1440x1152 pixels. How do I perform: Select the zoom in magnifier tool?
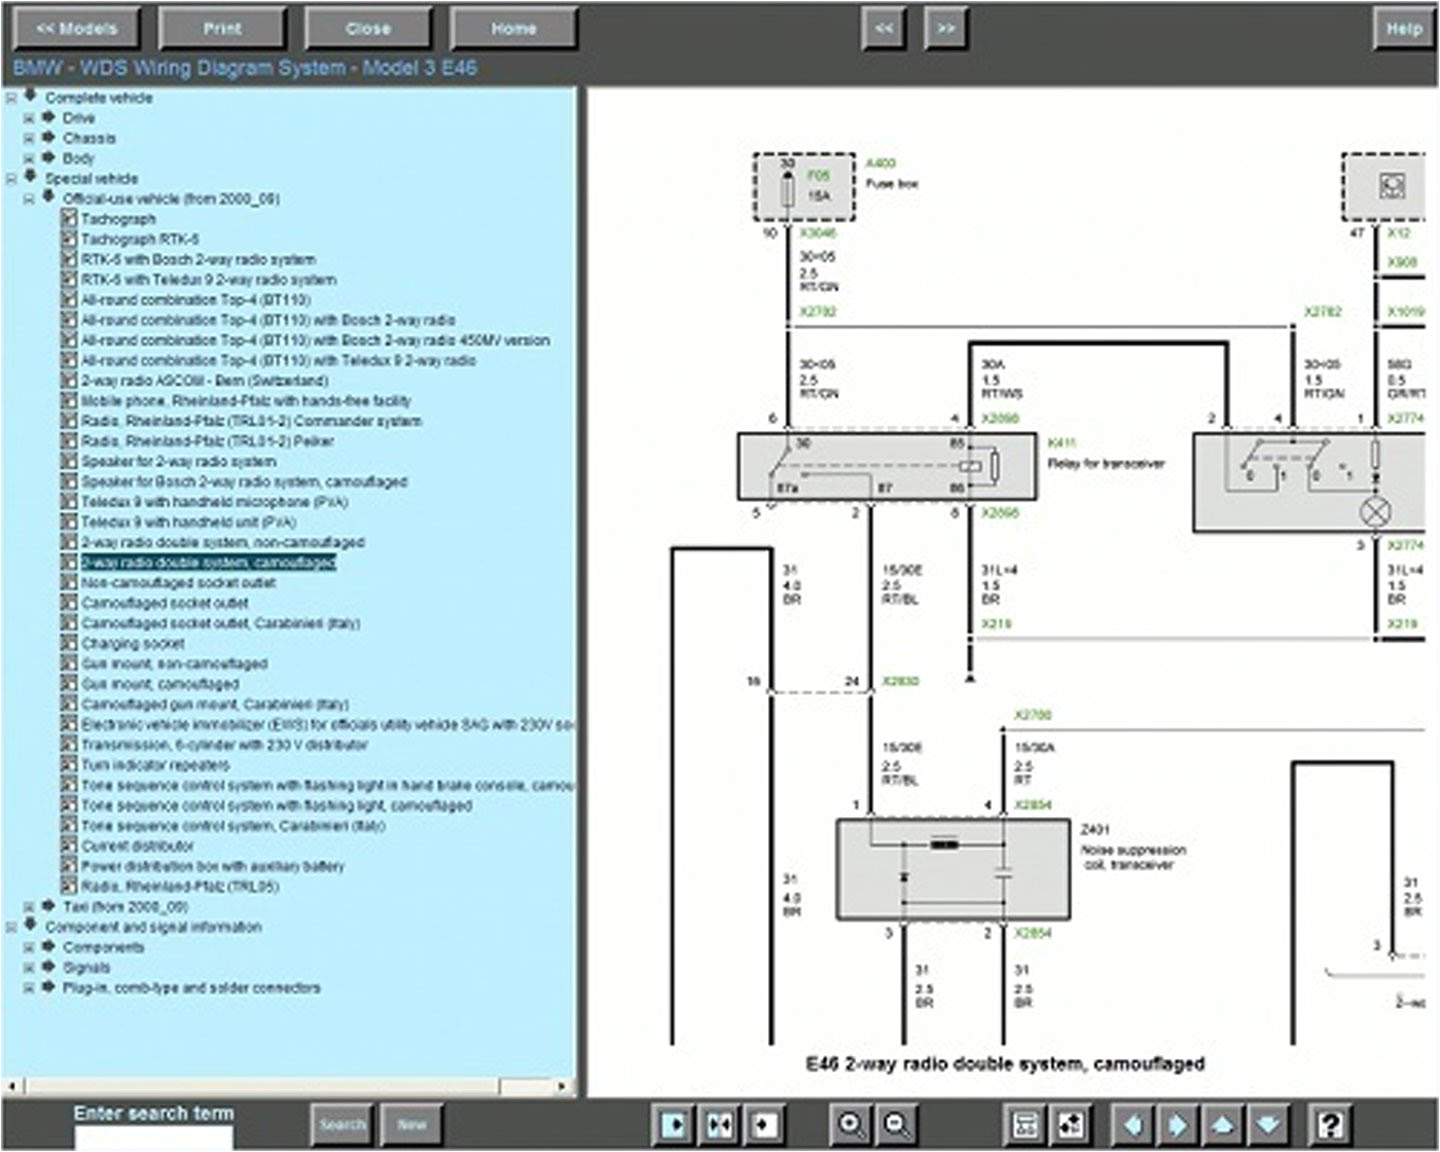[x=849, y=1124]
